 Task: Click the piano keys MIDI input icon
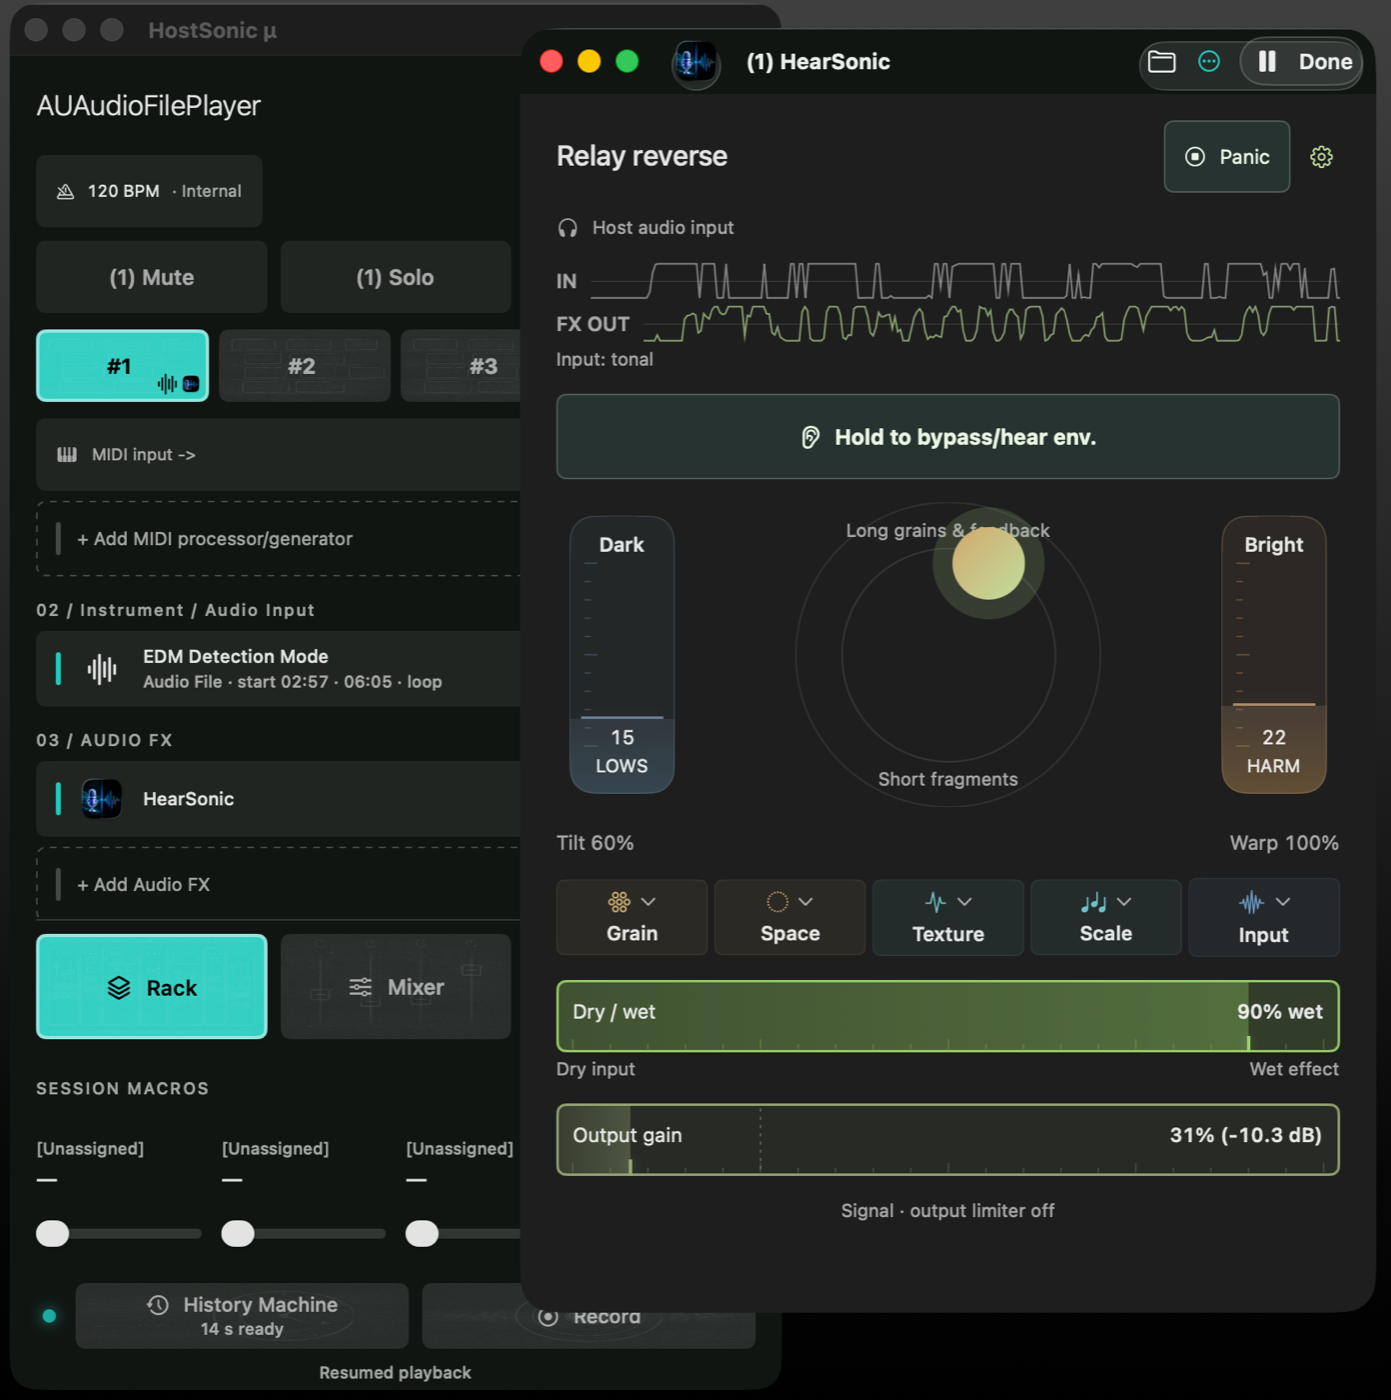coord(67,455)
